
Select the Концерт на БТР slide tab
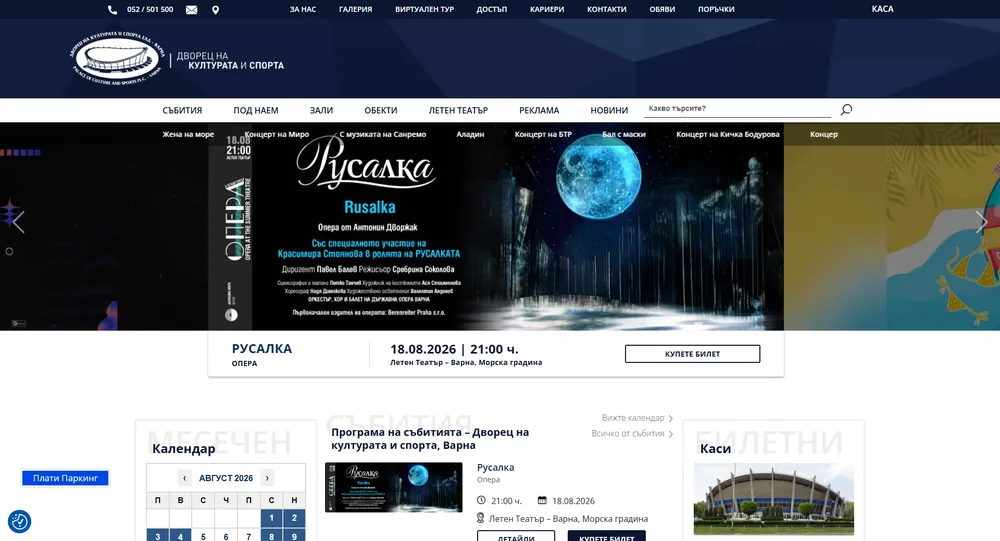coord(543,135)
